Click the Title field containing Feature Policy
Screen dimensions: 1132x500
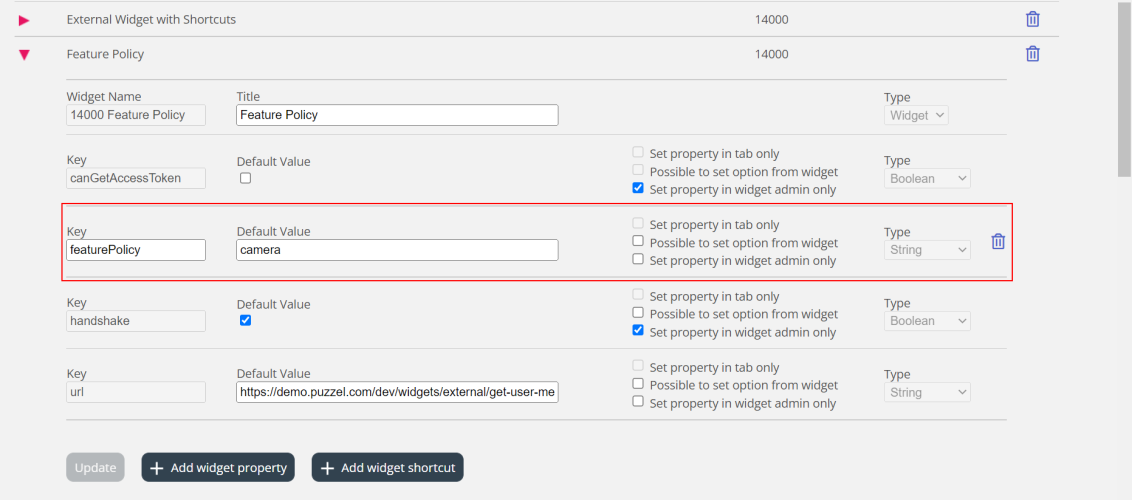point(397,115)
